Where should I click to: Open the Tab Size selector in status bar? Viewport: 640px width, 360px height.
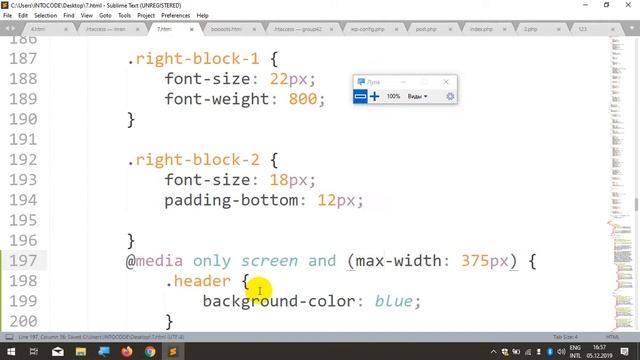565,337
